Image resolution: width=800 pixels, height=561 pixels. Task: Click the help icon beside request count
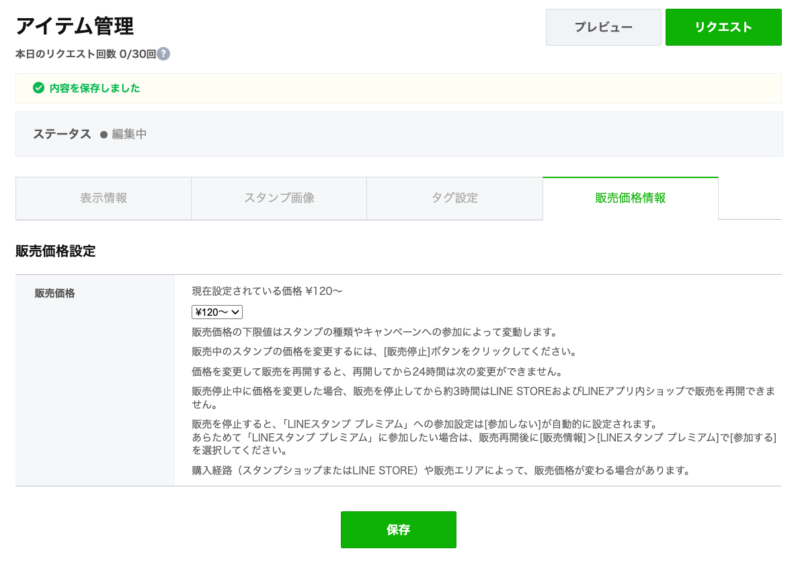point(163,54)
